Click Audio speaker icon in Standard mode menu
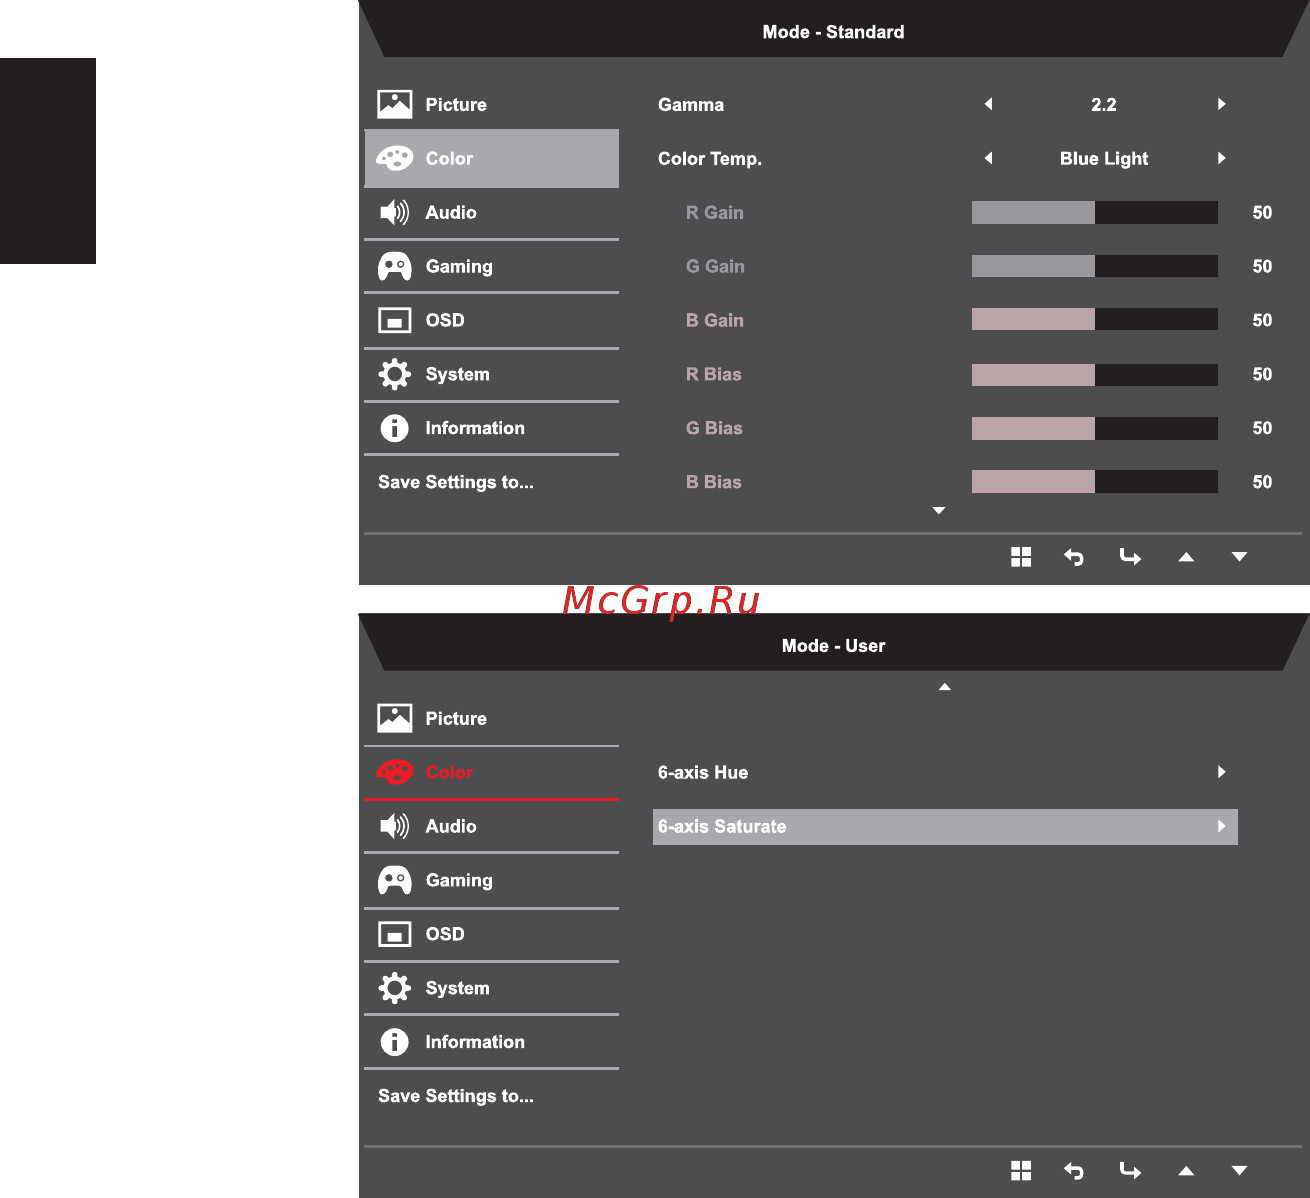Image resolution: width=1310 pixels, height=1198 pixels. [x=394, y=212]
